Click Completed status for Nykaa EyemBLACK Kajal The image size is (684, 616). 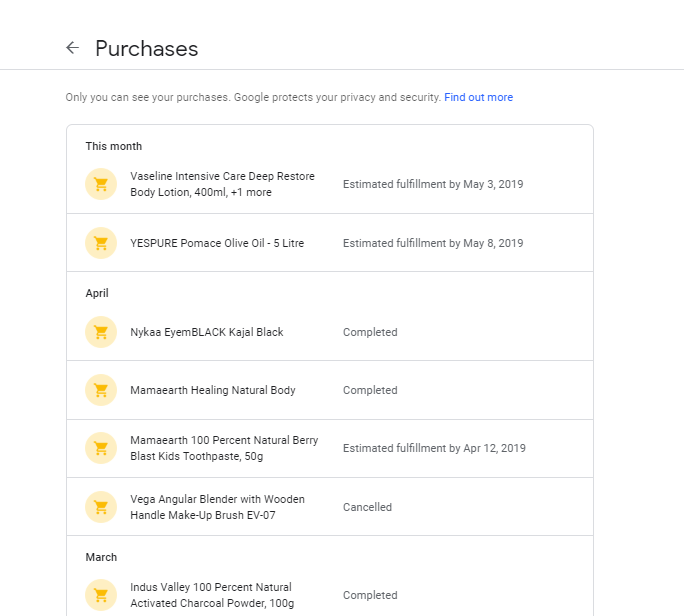370,332
